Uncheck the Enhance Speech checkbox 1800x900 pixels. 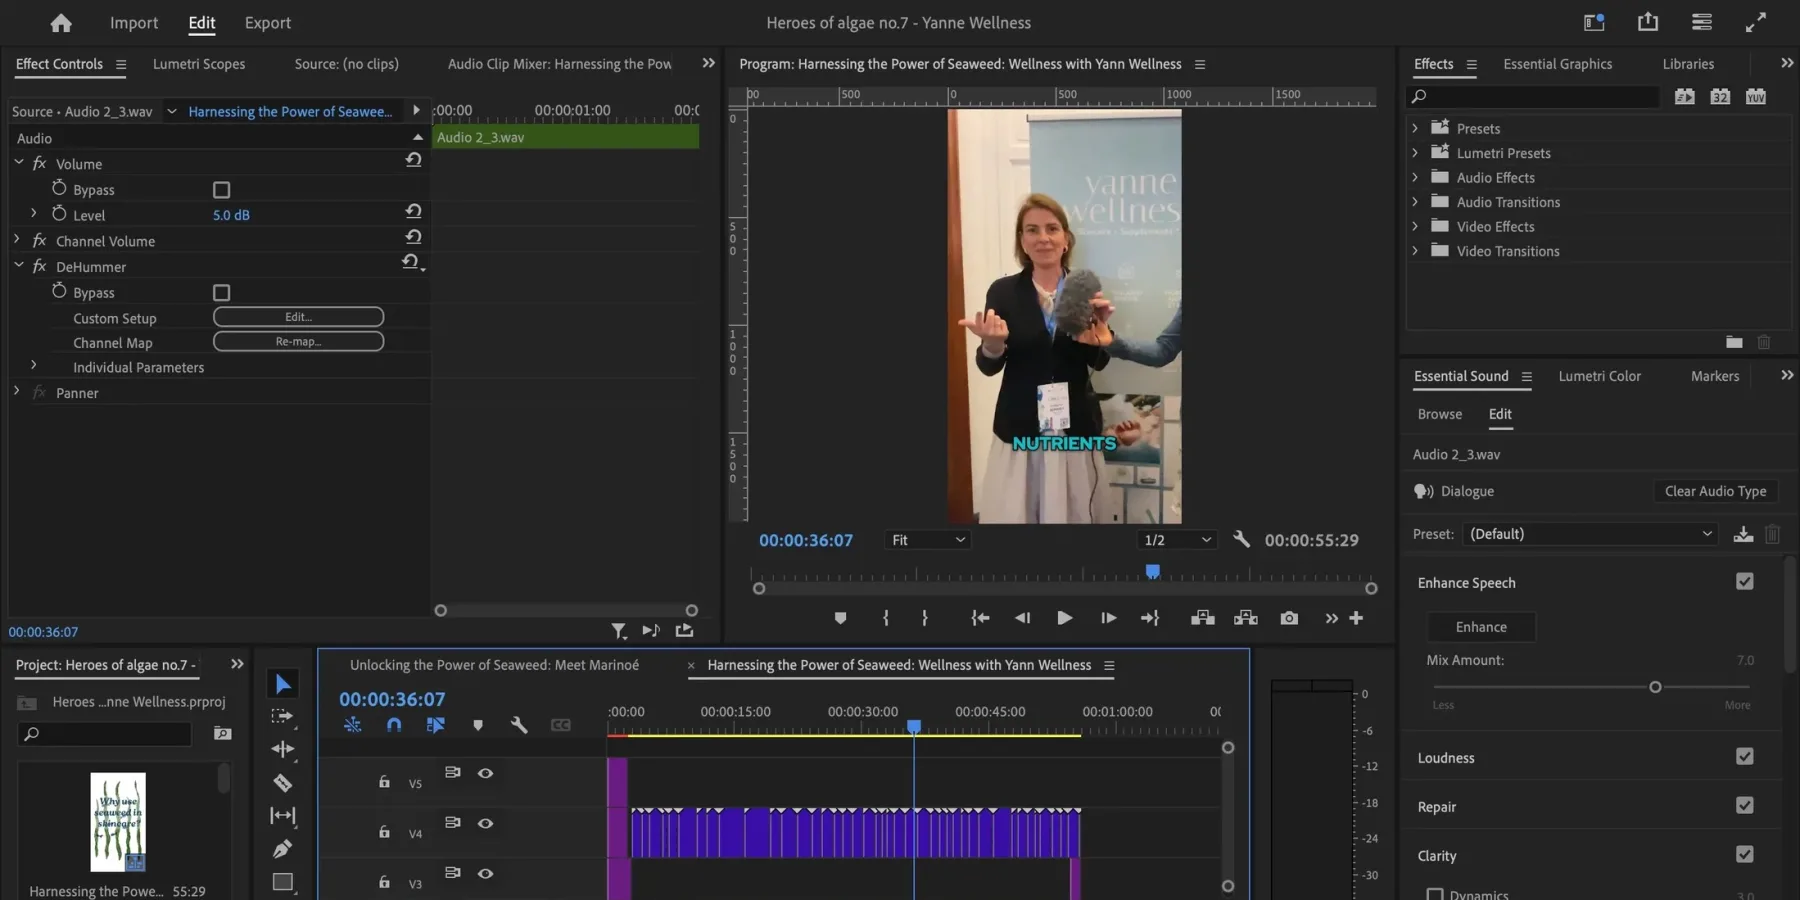(1744, 582)
